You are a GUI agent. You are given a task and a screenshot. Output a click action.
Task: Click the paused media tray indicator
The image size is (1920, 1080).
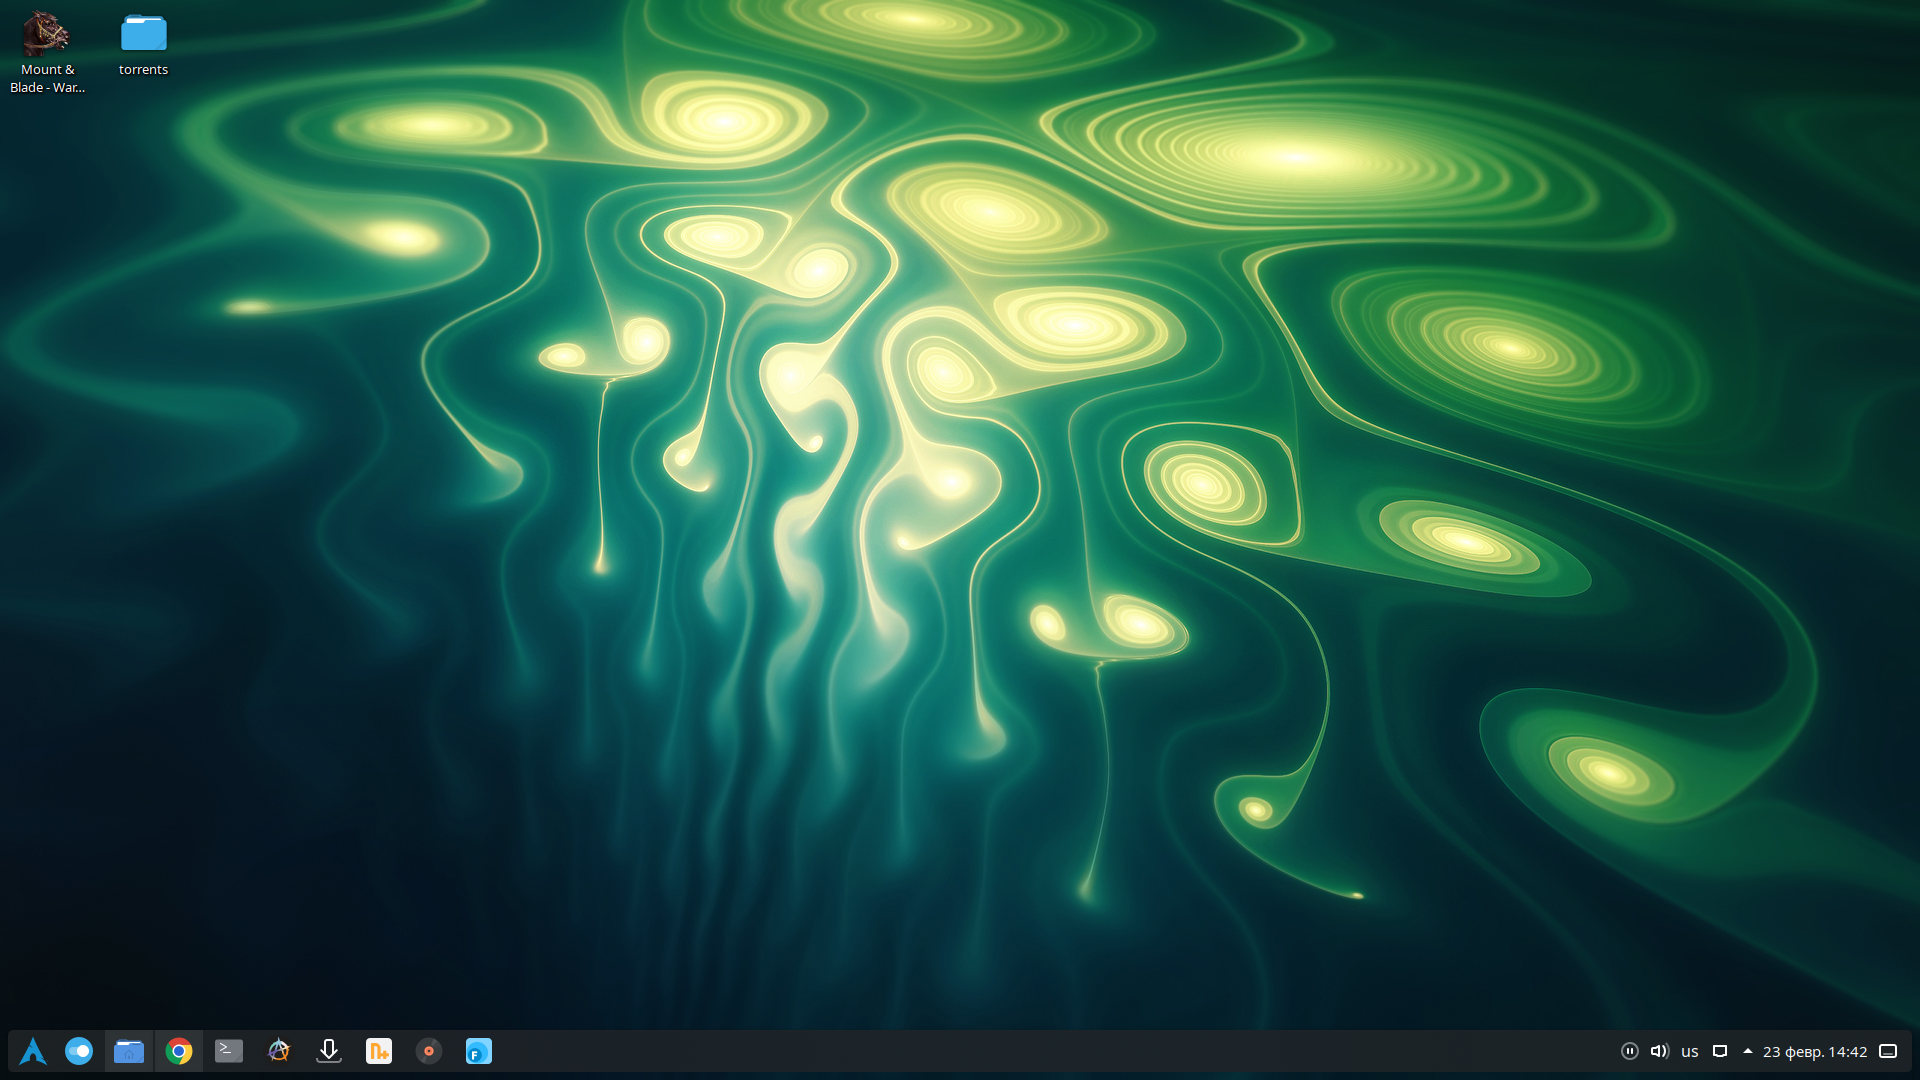(x=1629, y=1051)
